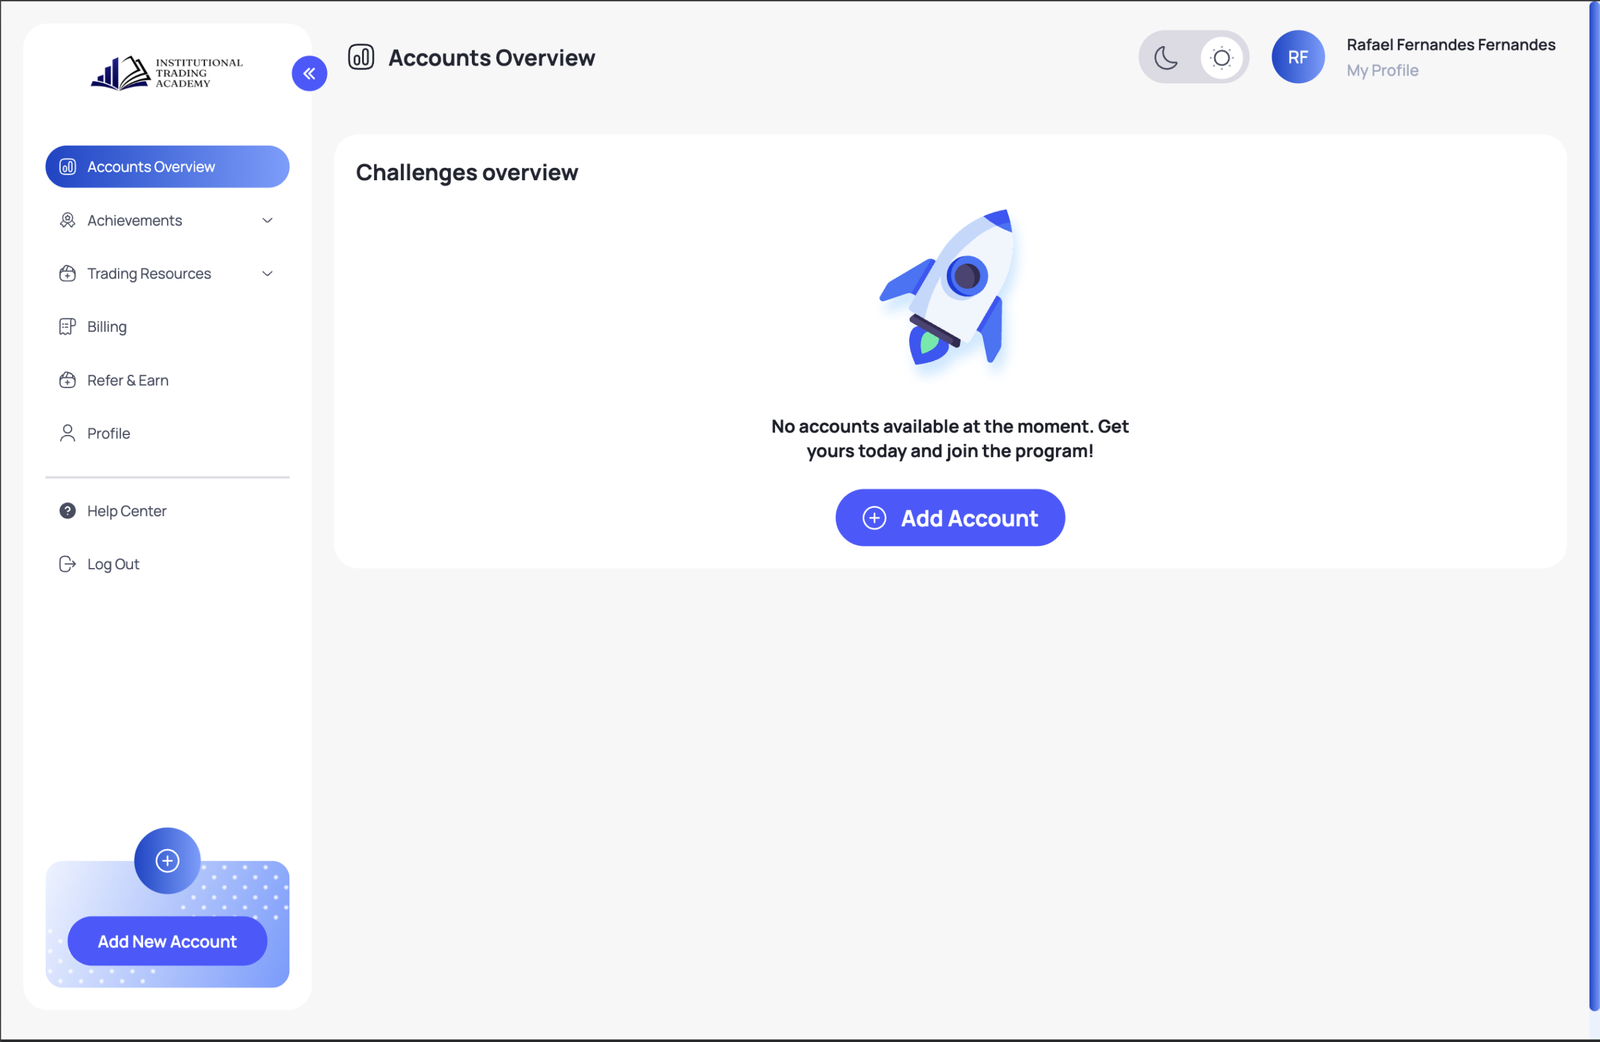The image size is (1600, 1042).
Task: Click the Refer & Earn gift icon
Action: click(67, 380)
